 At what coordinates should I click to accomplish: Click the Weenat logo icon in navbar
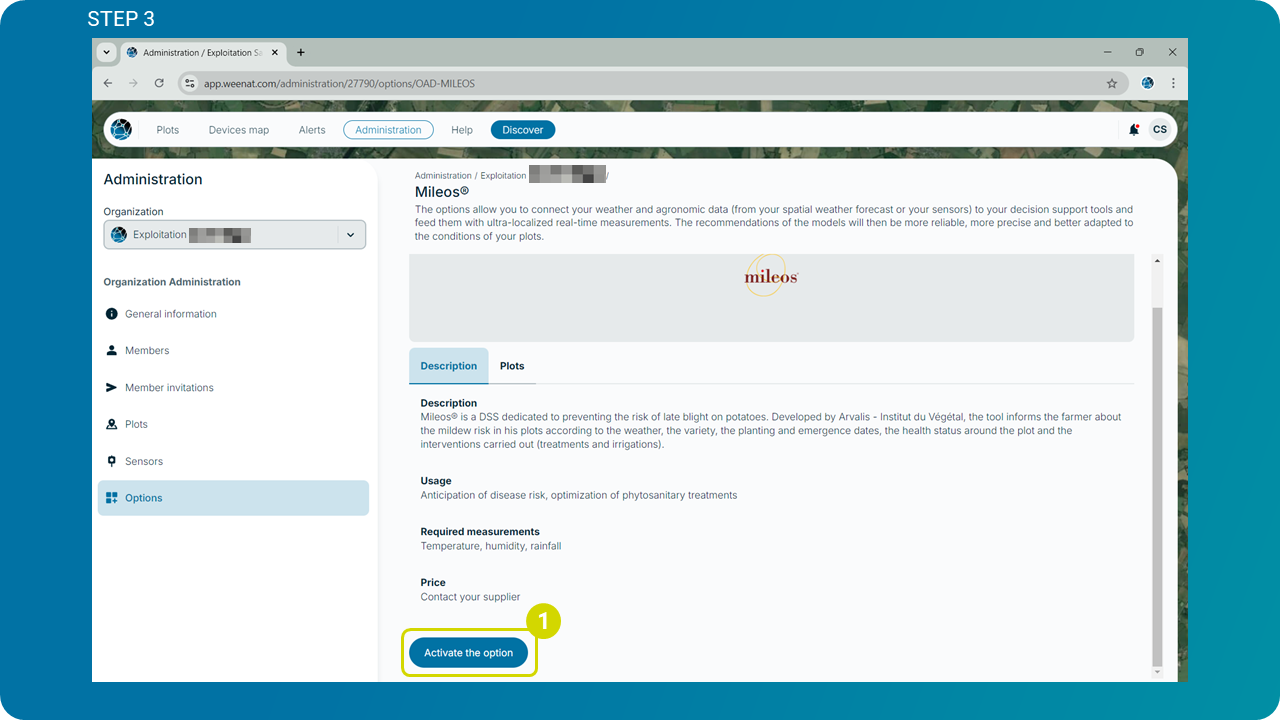coord(121,130)
